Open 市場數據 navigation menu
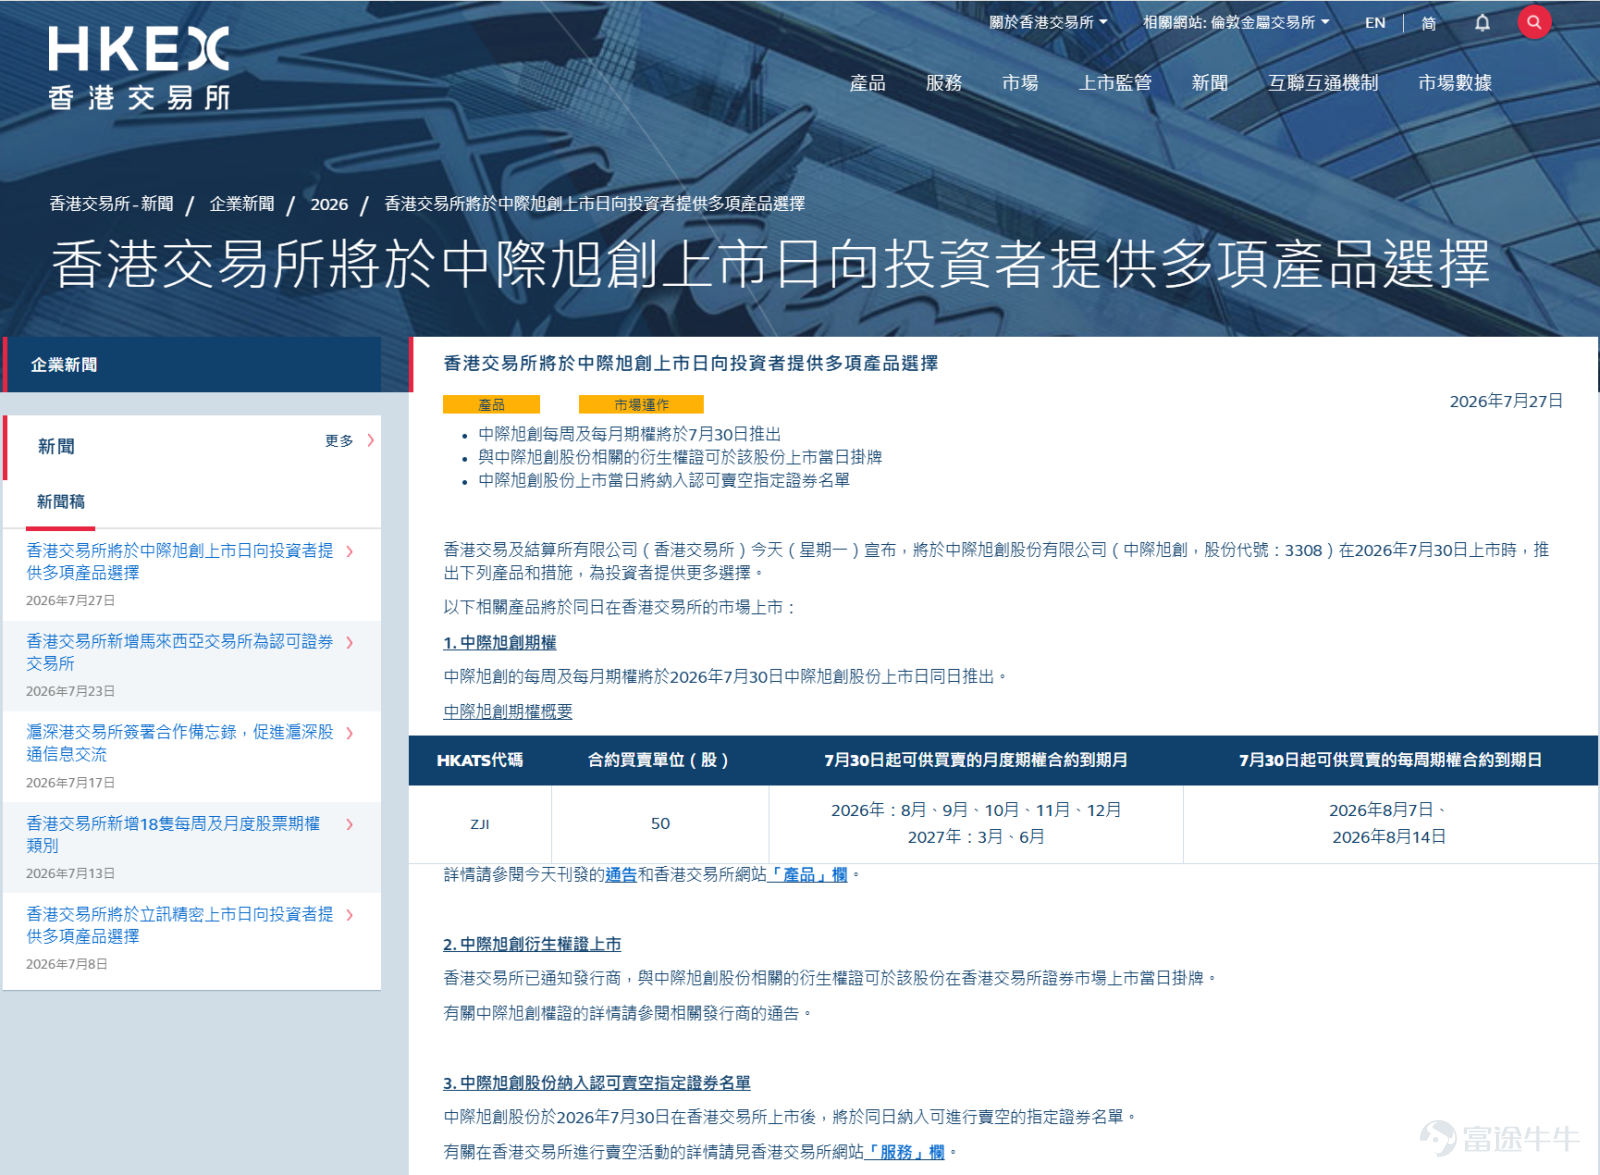Image resolution: width=1600 pixels, height=1175 pixels. (1455, 83)
